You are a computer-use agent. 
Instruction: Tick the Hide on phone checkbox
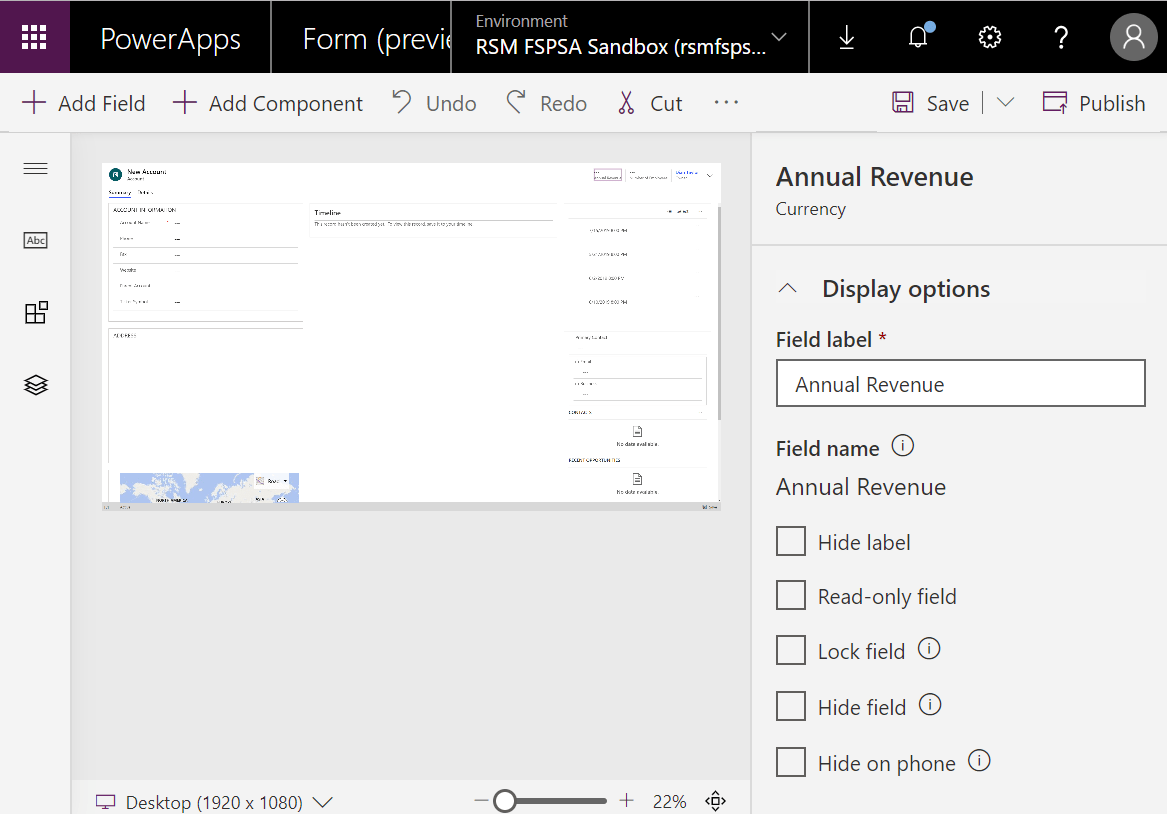[790, 762]
